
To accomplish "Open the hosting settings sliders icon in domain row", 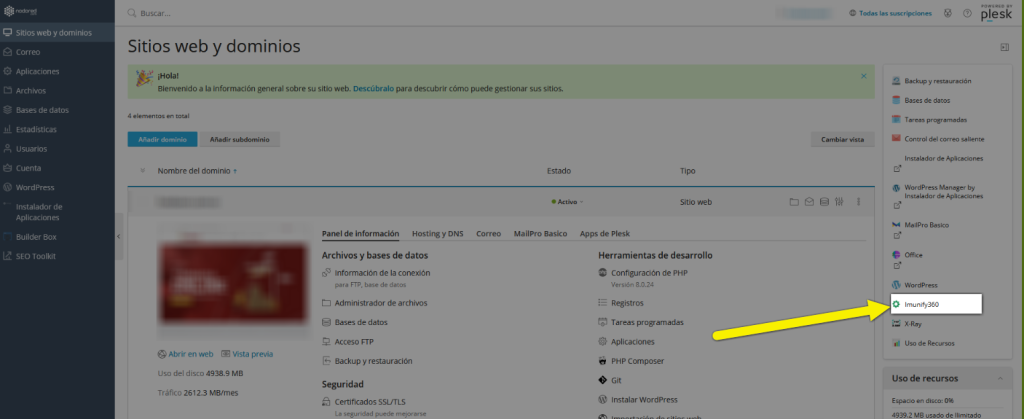I will tap(839, 201).
